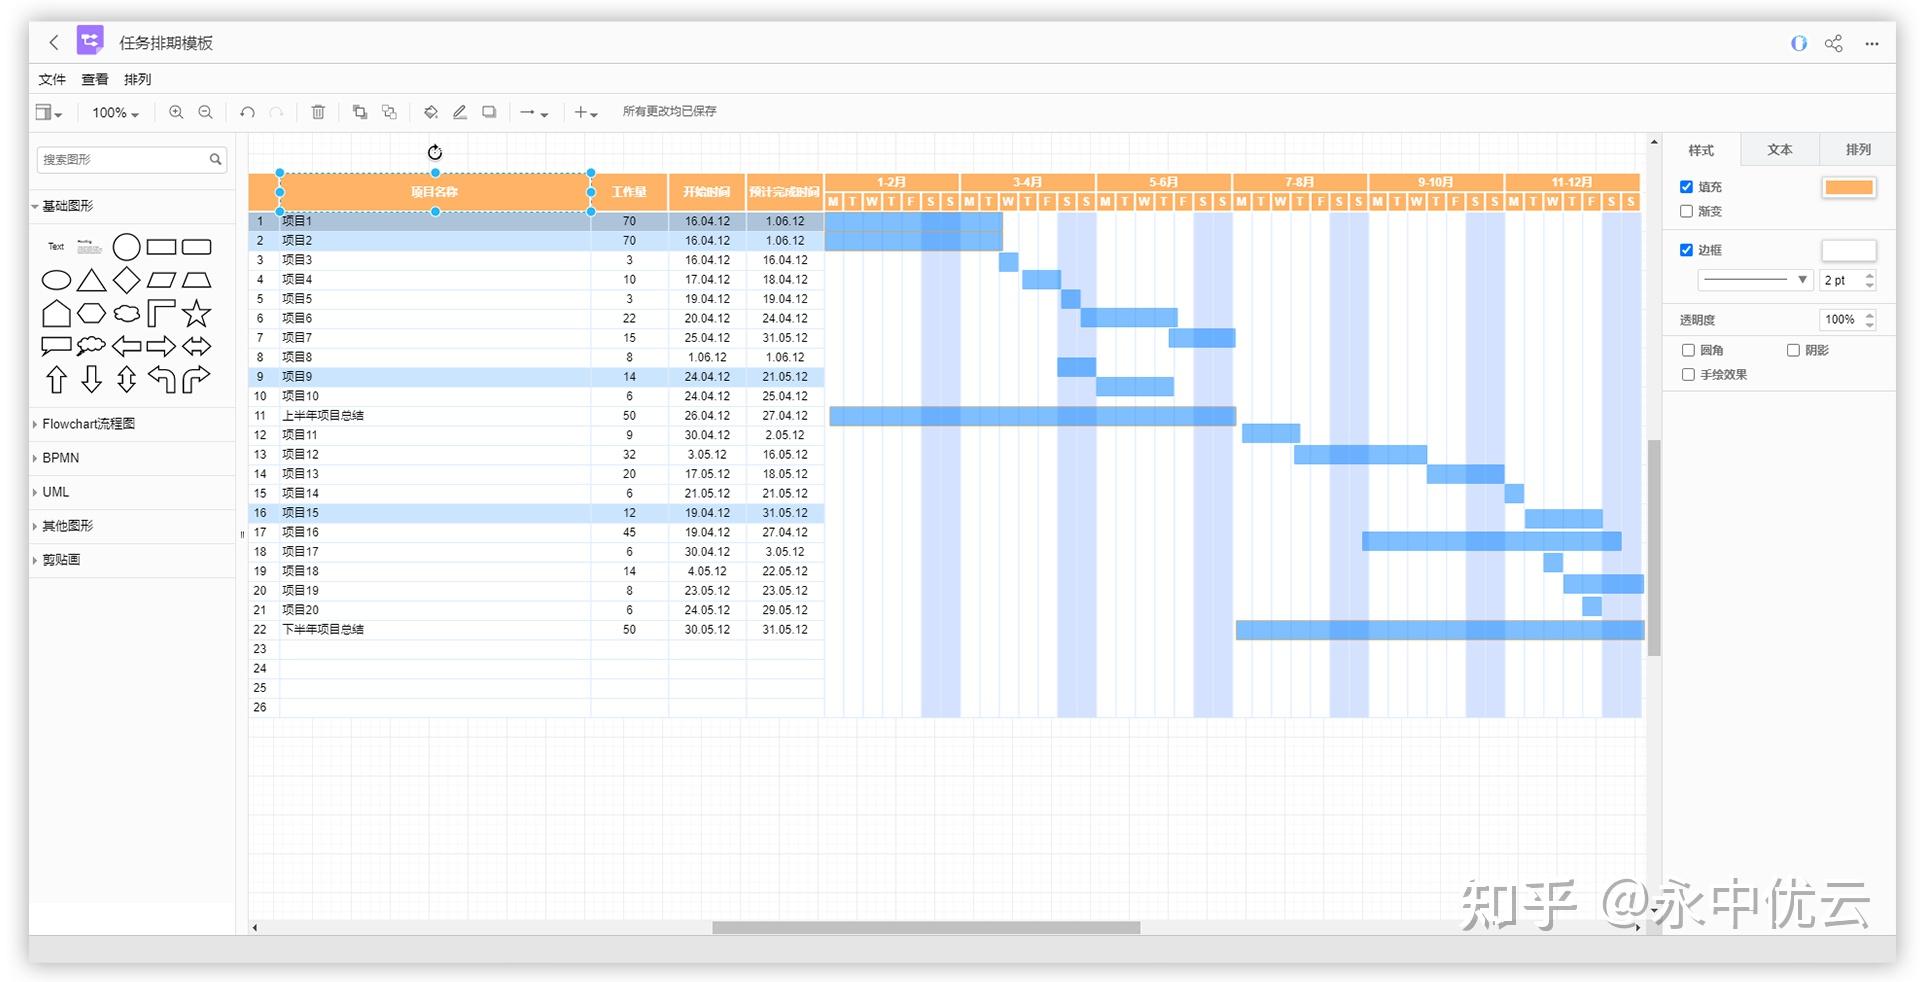Click the rotate handle above selected header

435,152
